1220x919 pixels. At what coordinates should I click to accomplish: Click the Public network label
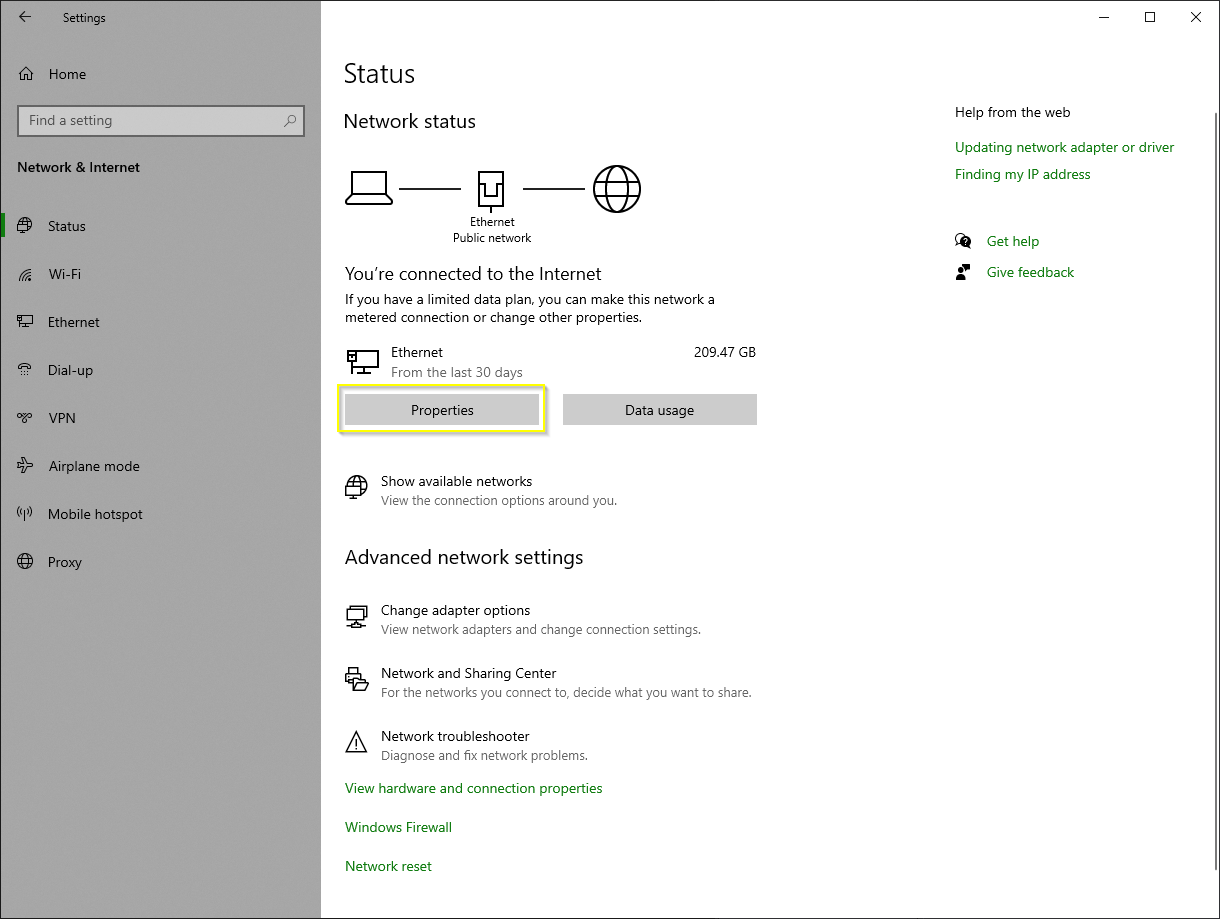pyautogui.click(x=492, y=238)
